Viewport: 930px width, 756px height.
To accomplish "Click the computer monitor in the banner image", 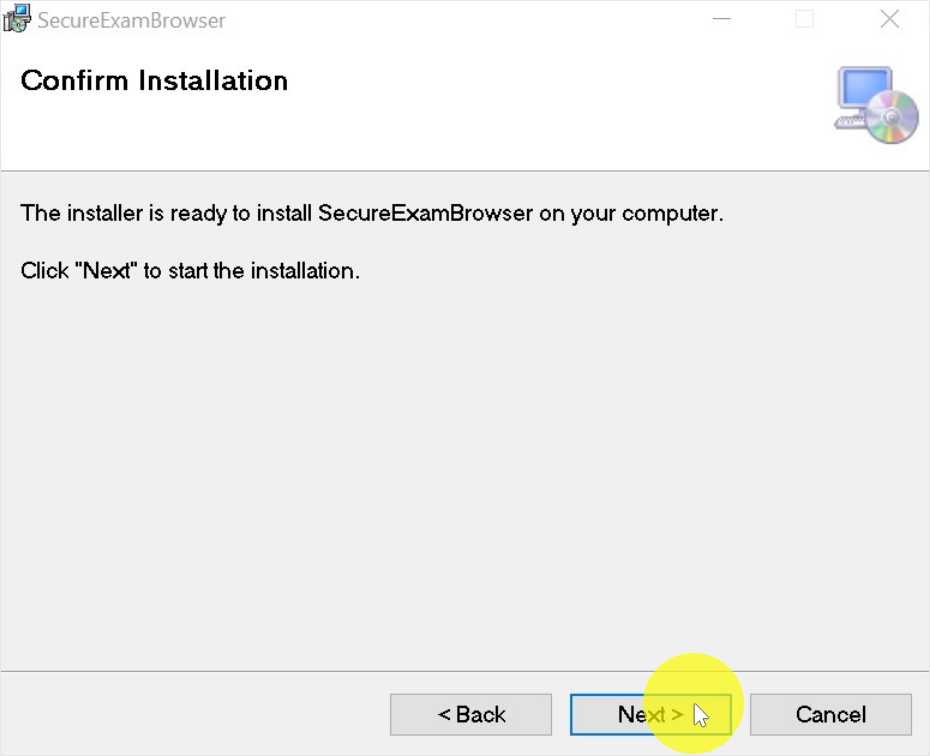I will 863,90.
